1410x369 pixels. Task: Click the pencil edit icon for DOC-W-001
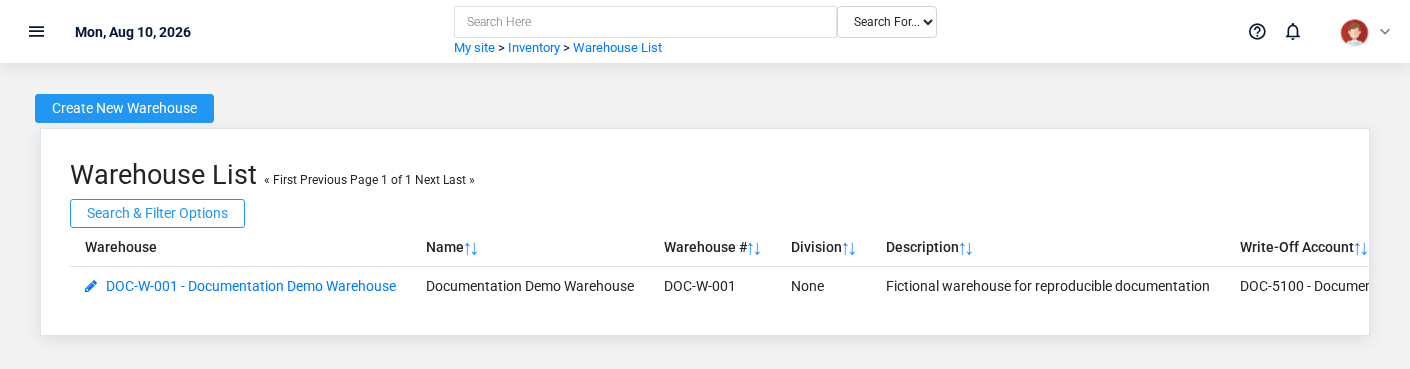click(91, 286)
